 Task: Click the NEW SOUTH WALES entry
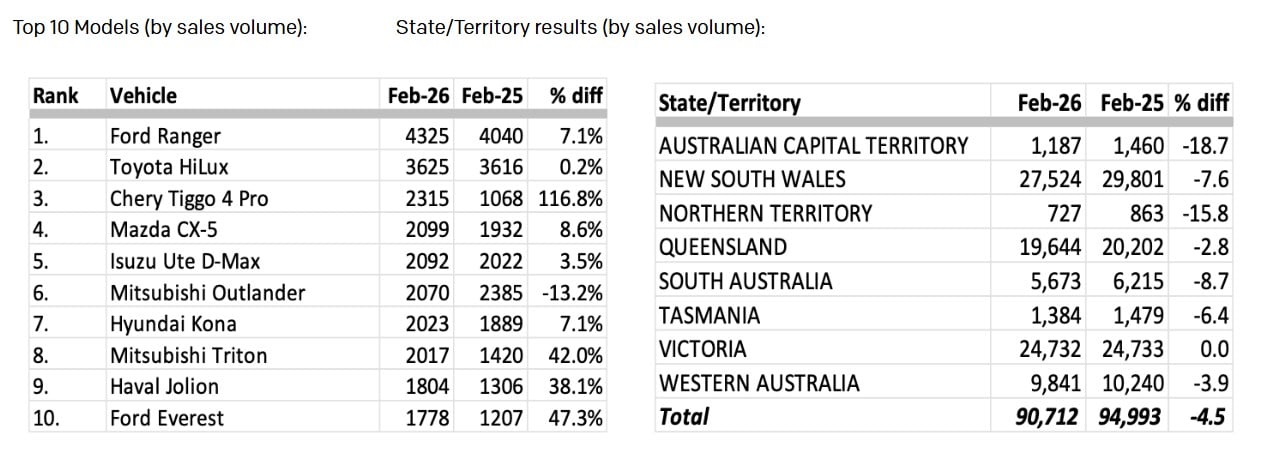click(x=752, y=180)
